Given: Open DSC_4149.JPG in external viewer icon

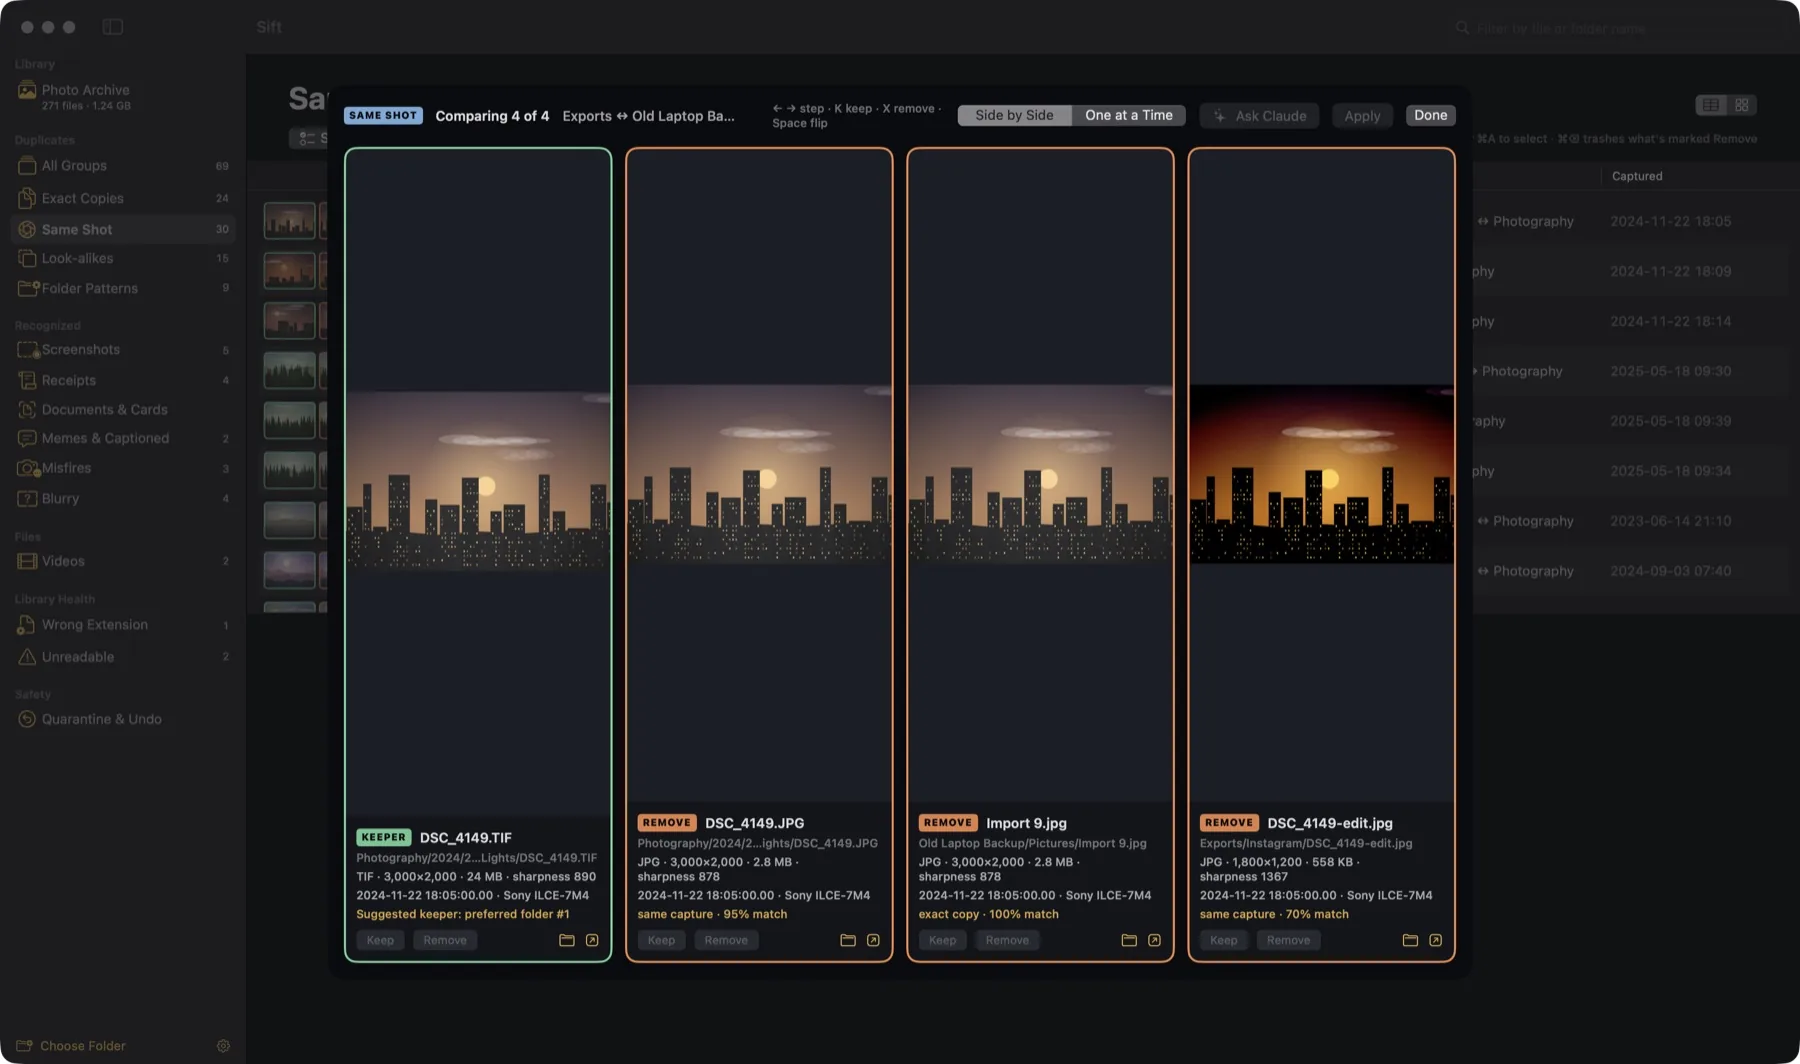Looking at the screenshot, I should pyautogui.click(x=873, y=940).
